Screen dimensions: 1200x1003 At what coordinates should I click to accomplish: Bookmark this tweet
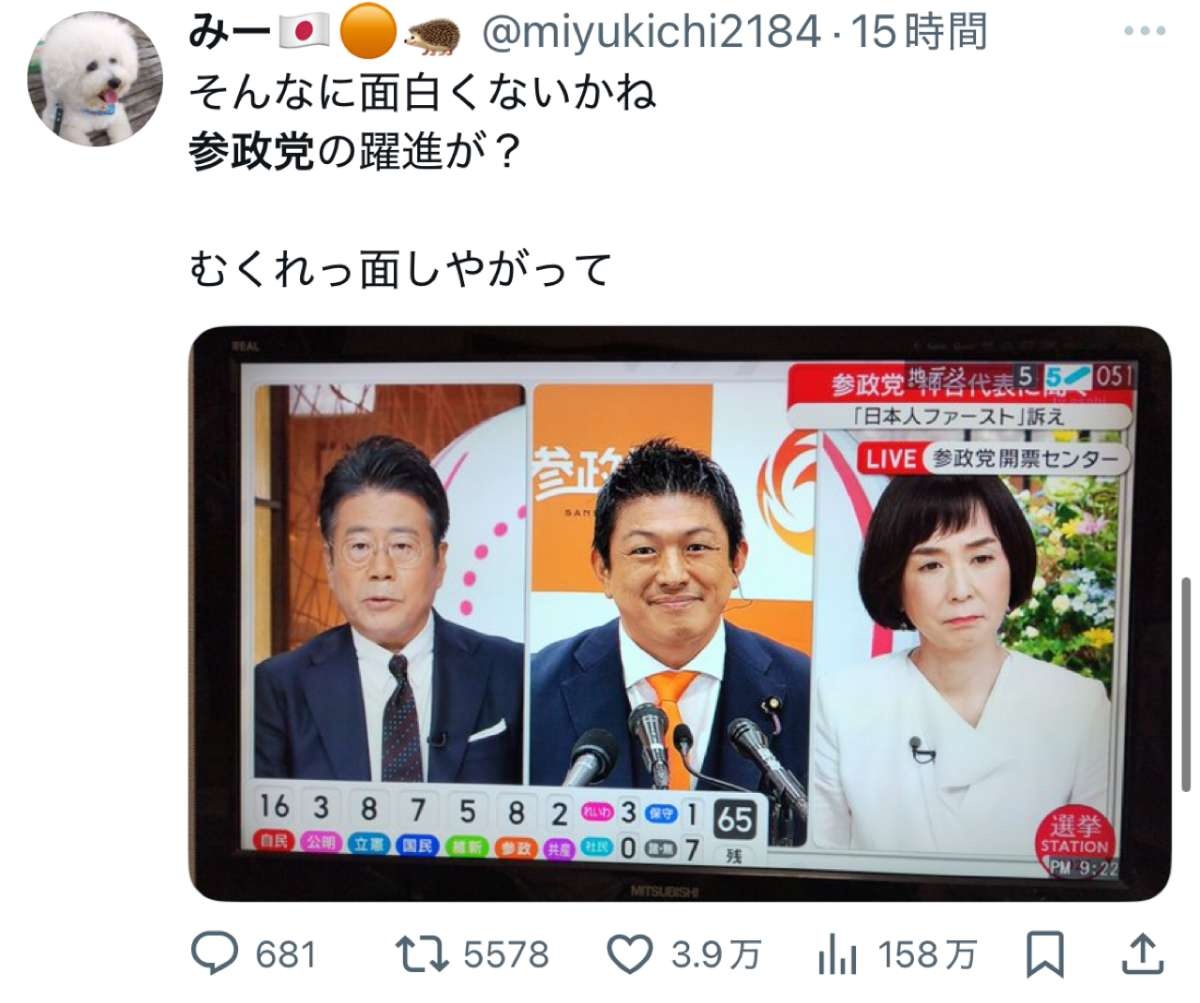point(1044,954)
